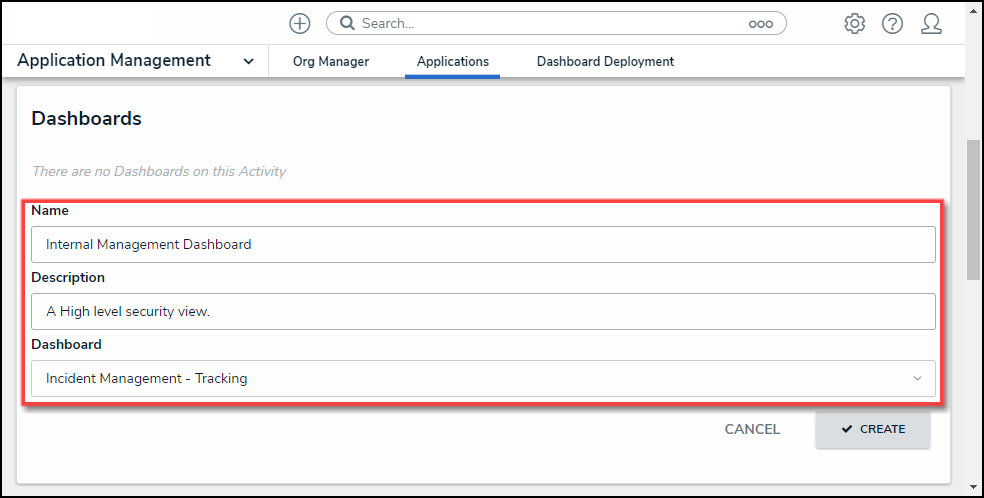The height and width of the screenshot is (498, 984).
Task: Expand the Application Management chevron
Action: click(248, 62)
